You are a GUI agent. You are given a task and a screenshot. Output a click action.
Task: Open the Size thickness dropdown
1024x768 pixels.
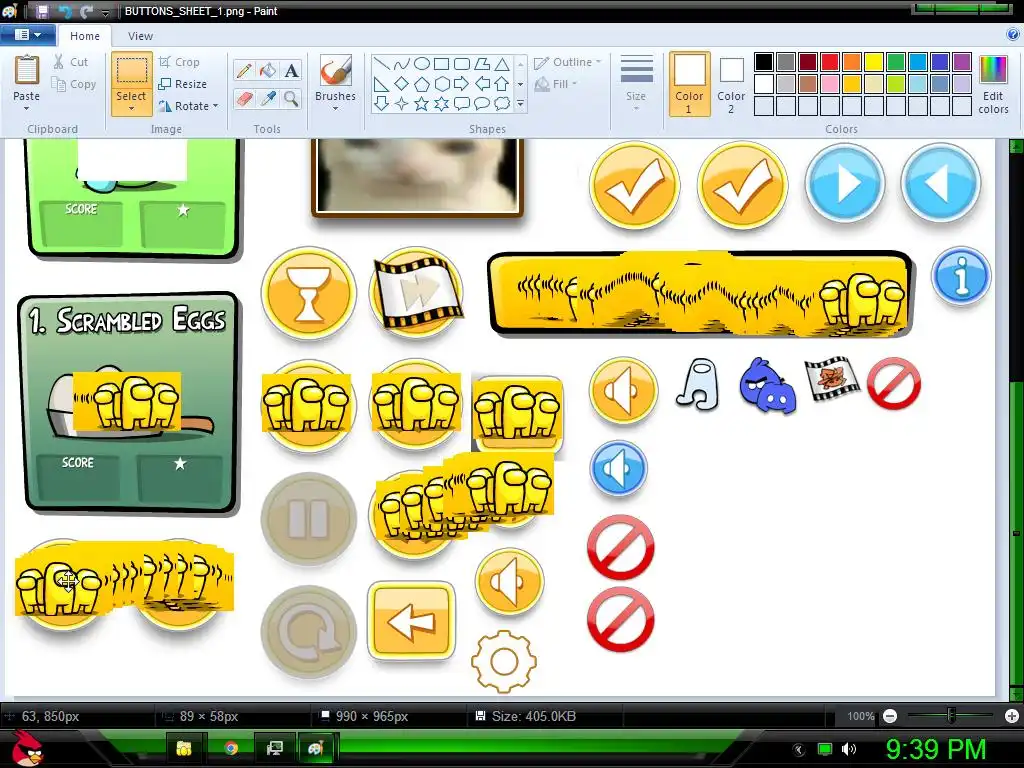tap(636, 83)
